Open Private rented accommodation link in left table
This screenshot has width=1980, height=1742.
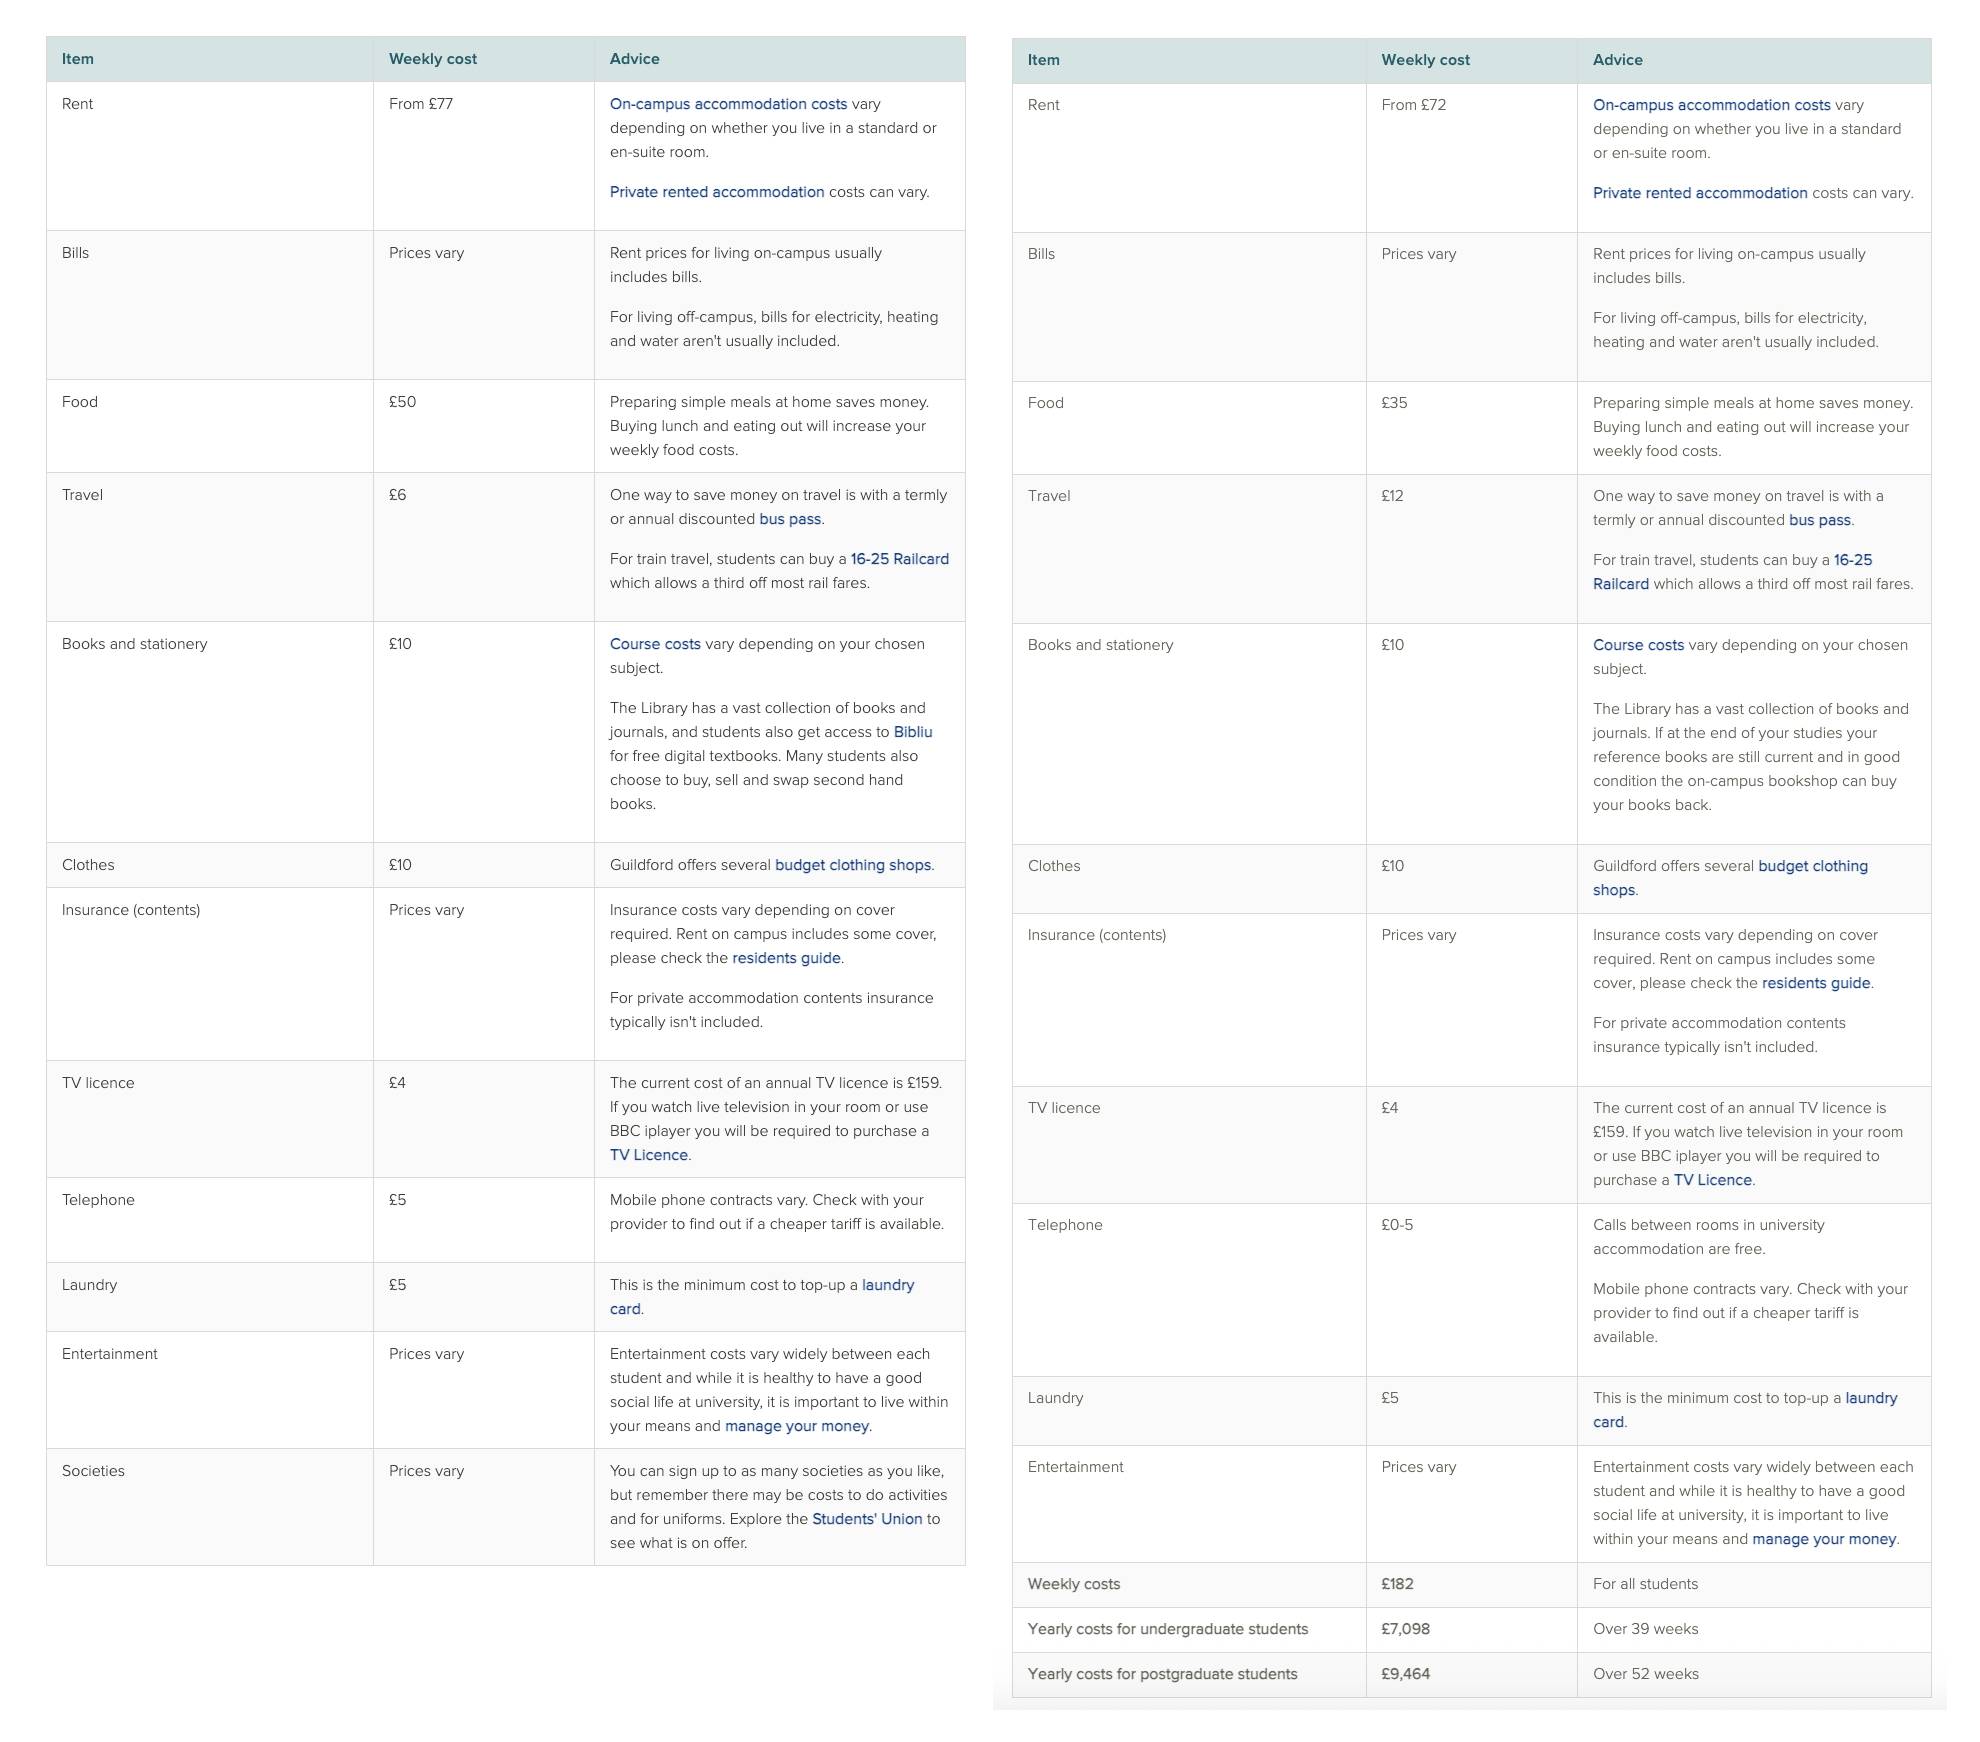point(717,192)
